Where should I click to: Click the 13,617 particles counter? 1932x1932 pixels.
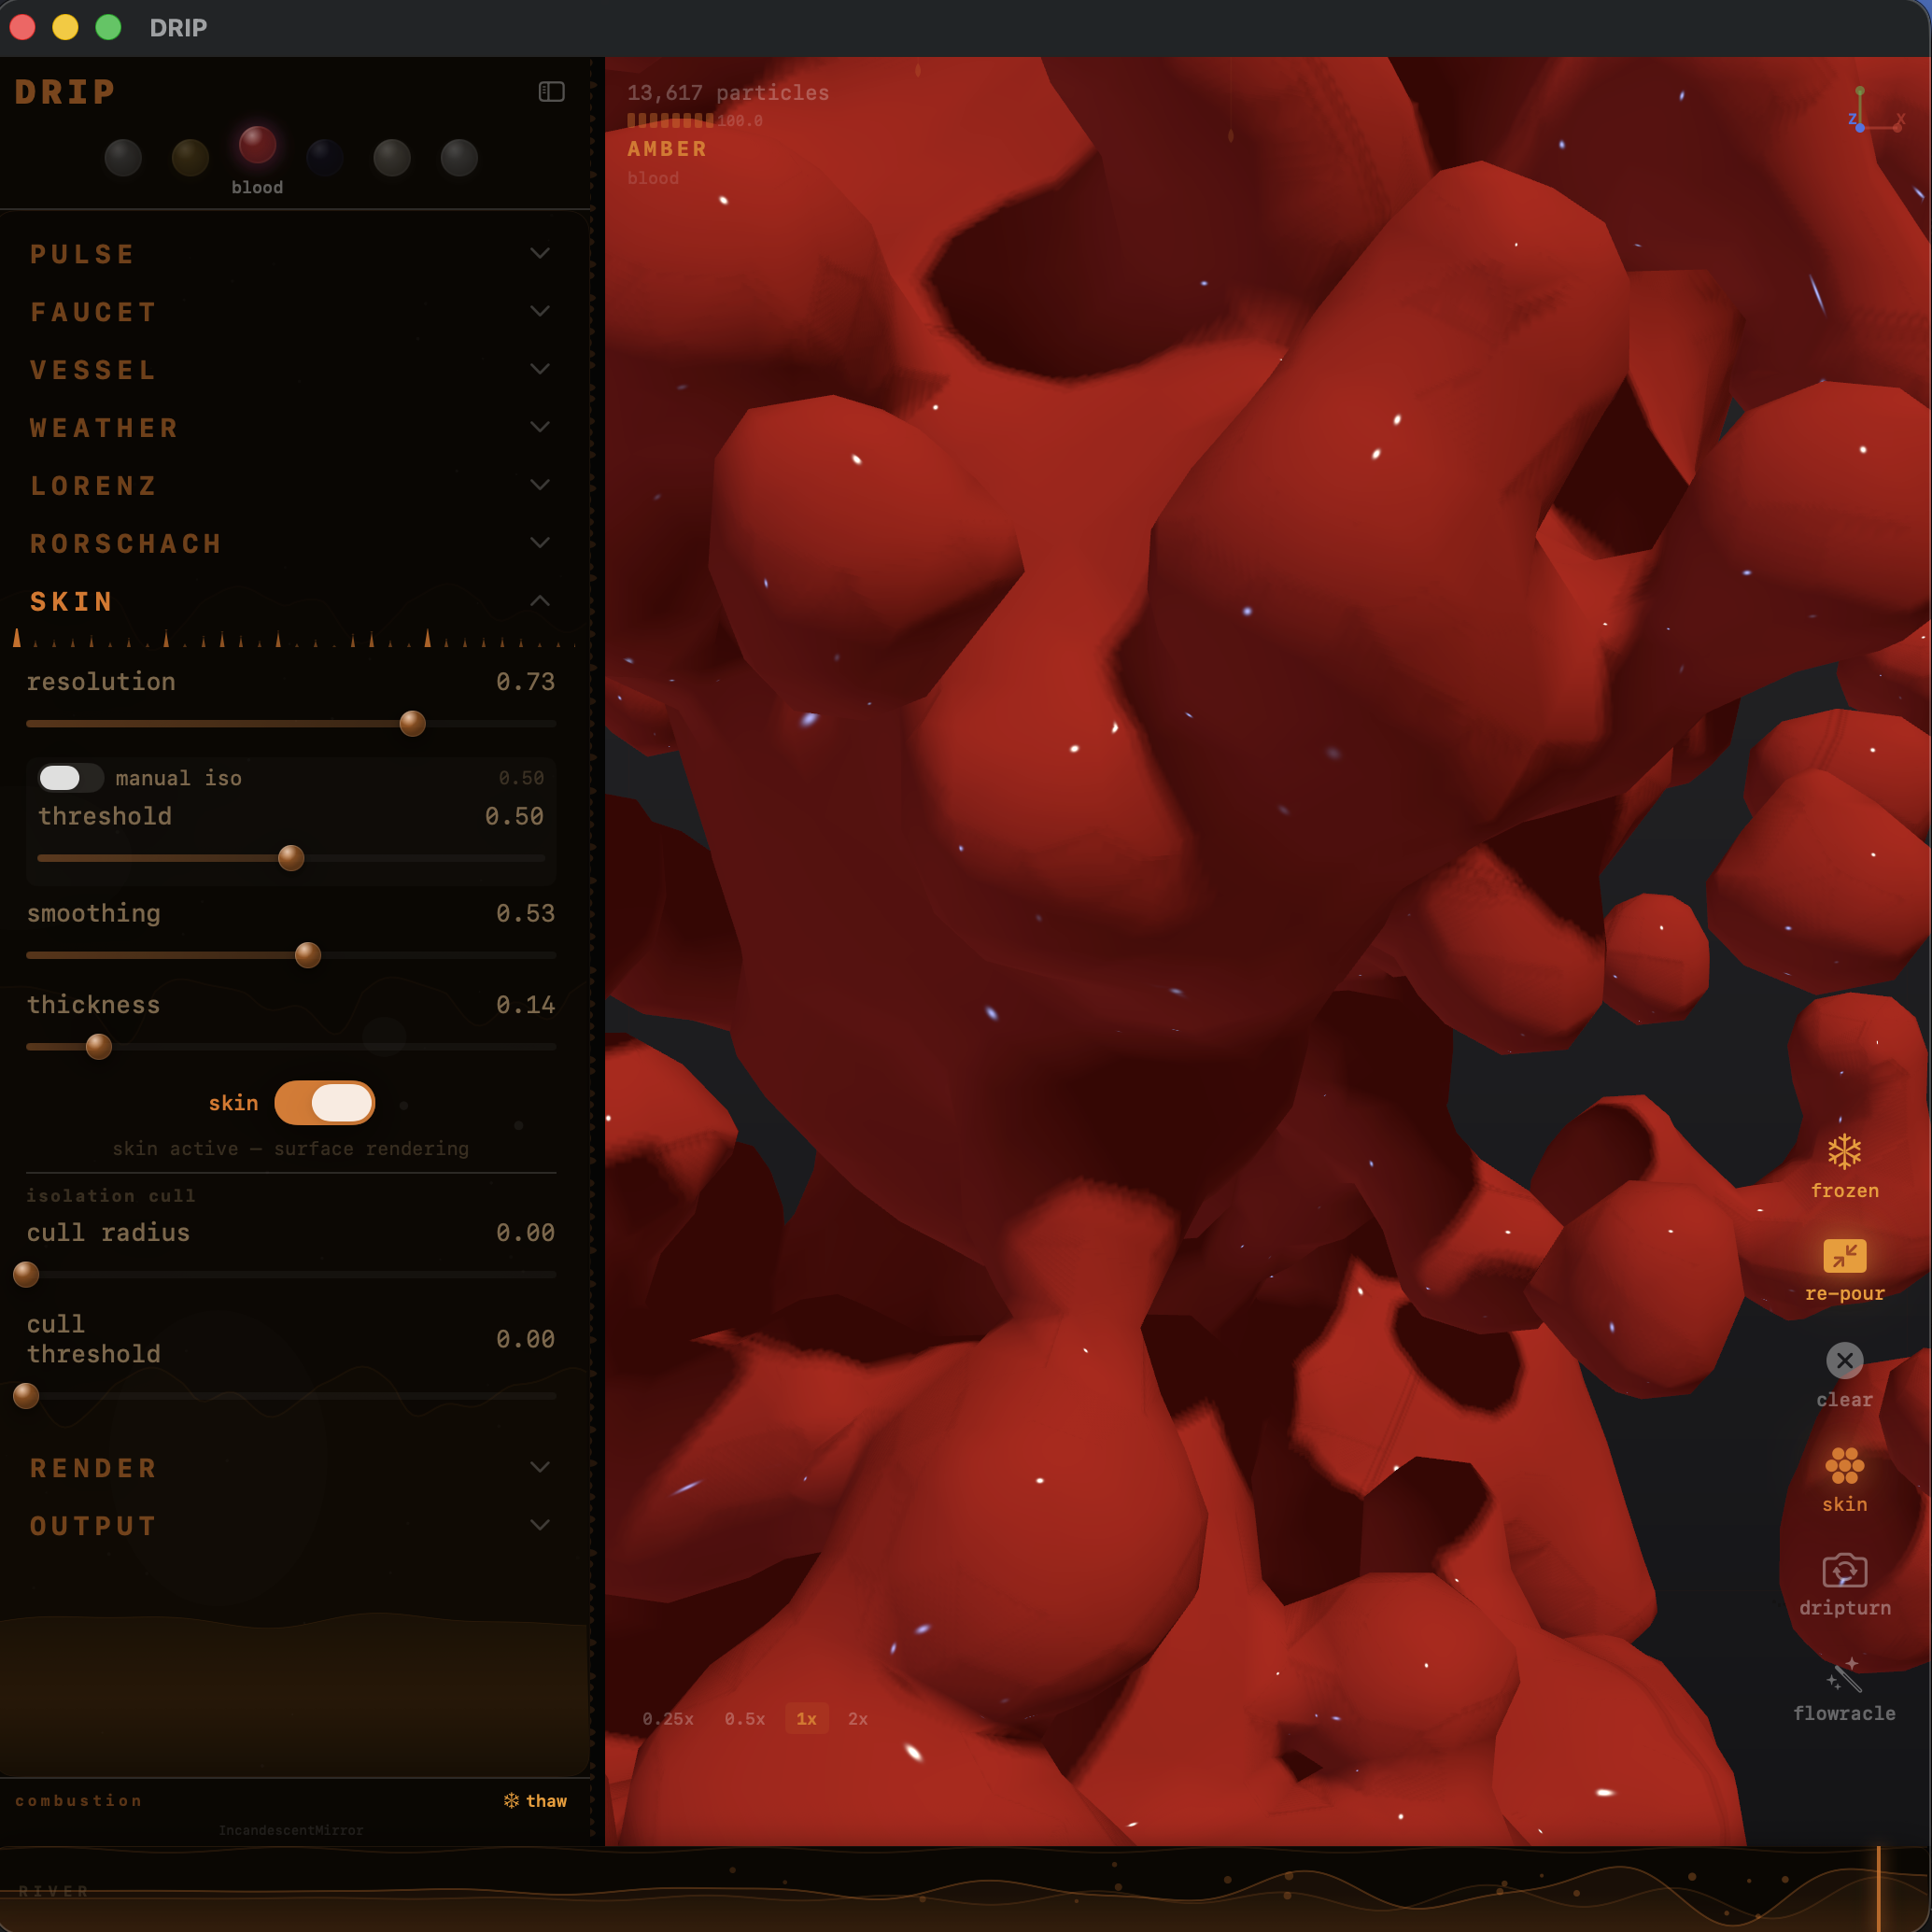(727, 92)
